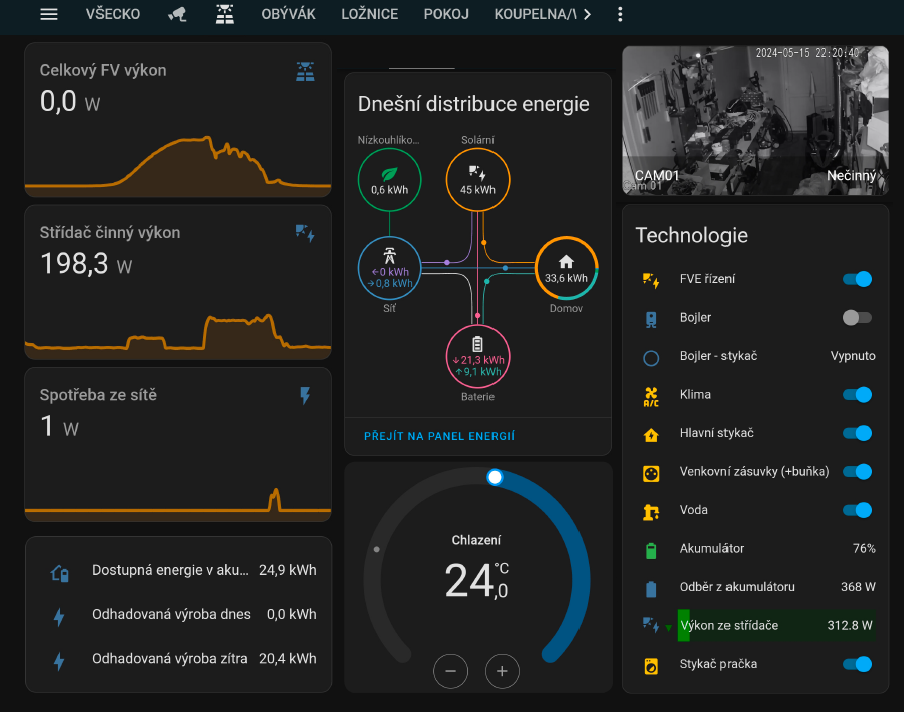The width and height of the screenshot is (904, 712).
Task: Disable the Klima switch
Action: point(857,394)
